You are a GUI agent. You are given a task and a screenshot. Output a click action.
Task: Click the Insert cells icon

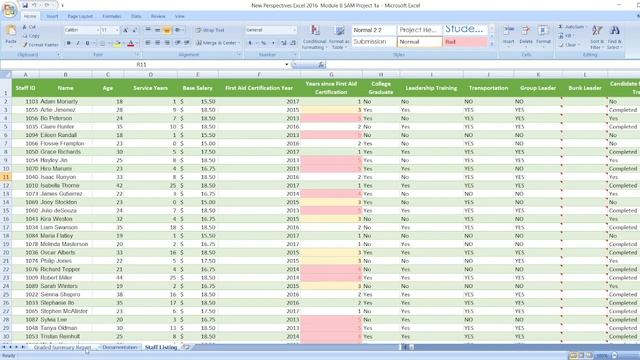point(509,35)
